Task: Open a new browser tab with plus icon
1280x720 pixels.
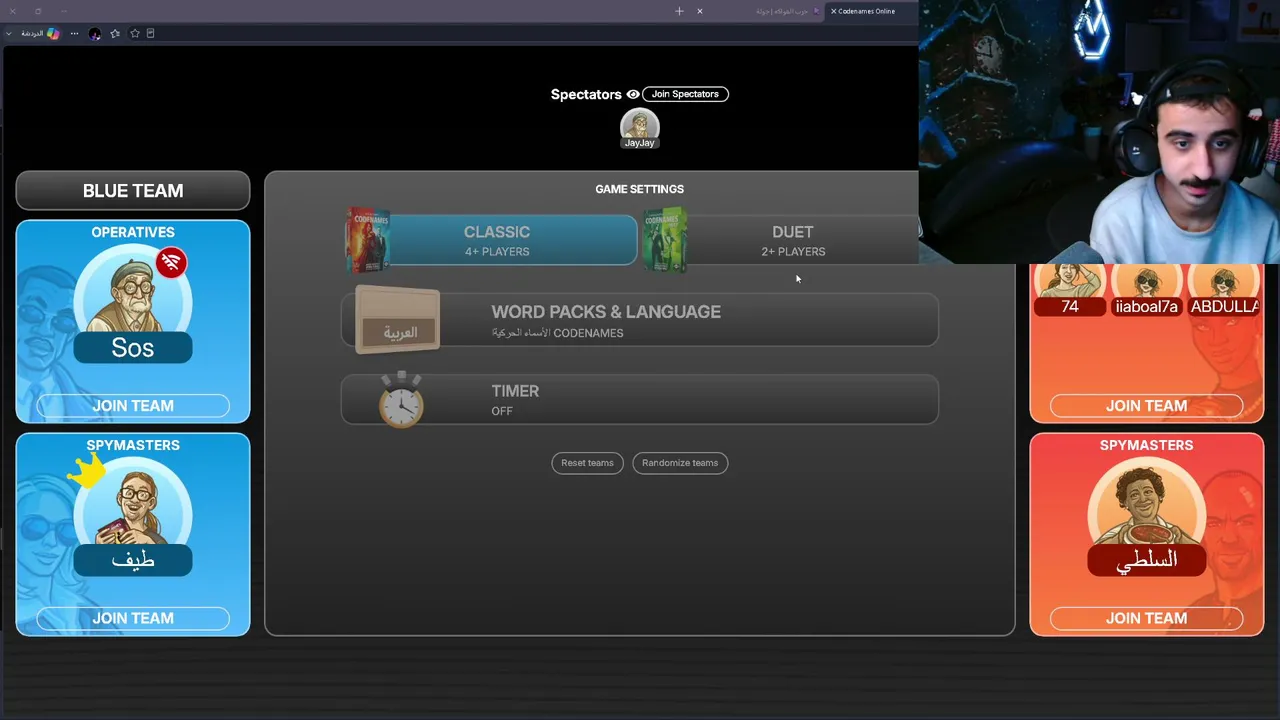Action: click(679, 11)
